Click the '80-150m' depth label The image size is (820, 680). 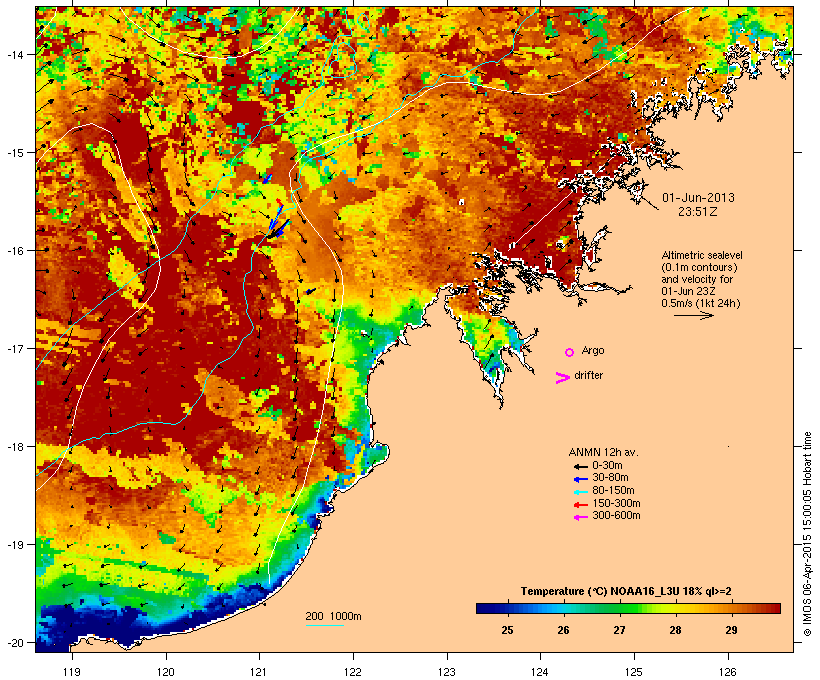point(613,491)
